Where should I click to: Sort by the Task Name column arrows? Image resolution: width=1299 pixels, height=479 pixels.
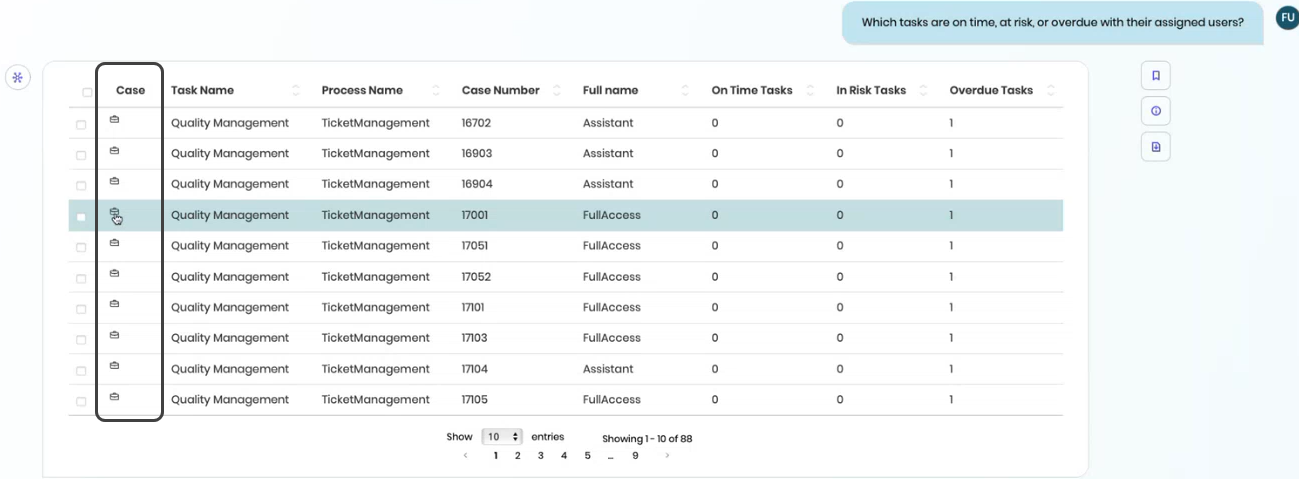[296, 90]
